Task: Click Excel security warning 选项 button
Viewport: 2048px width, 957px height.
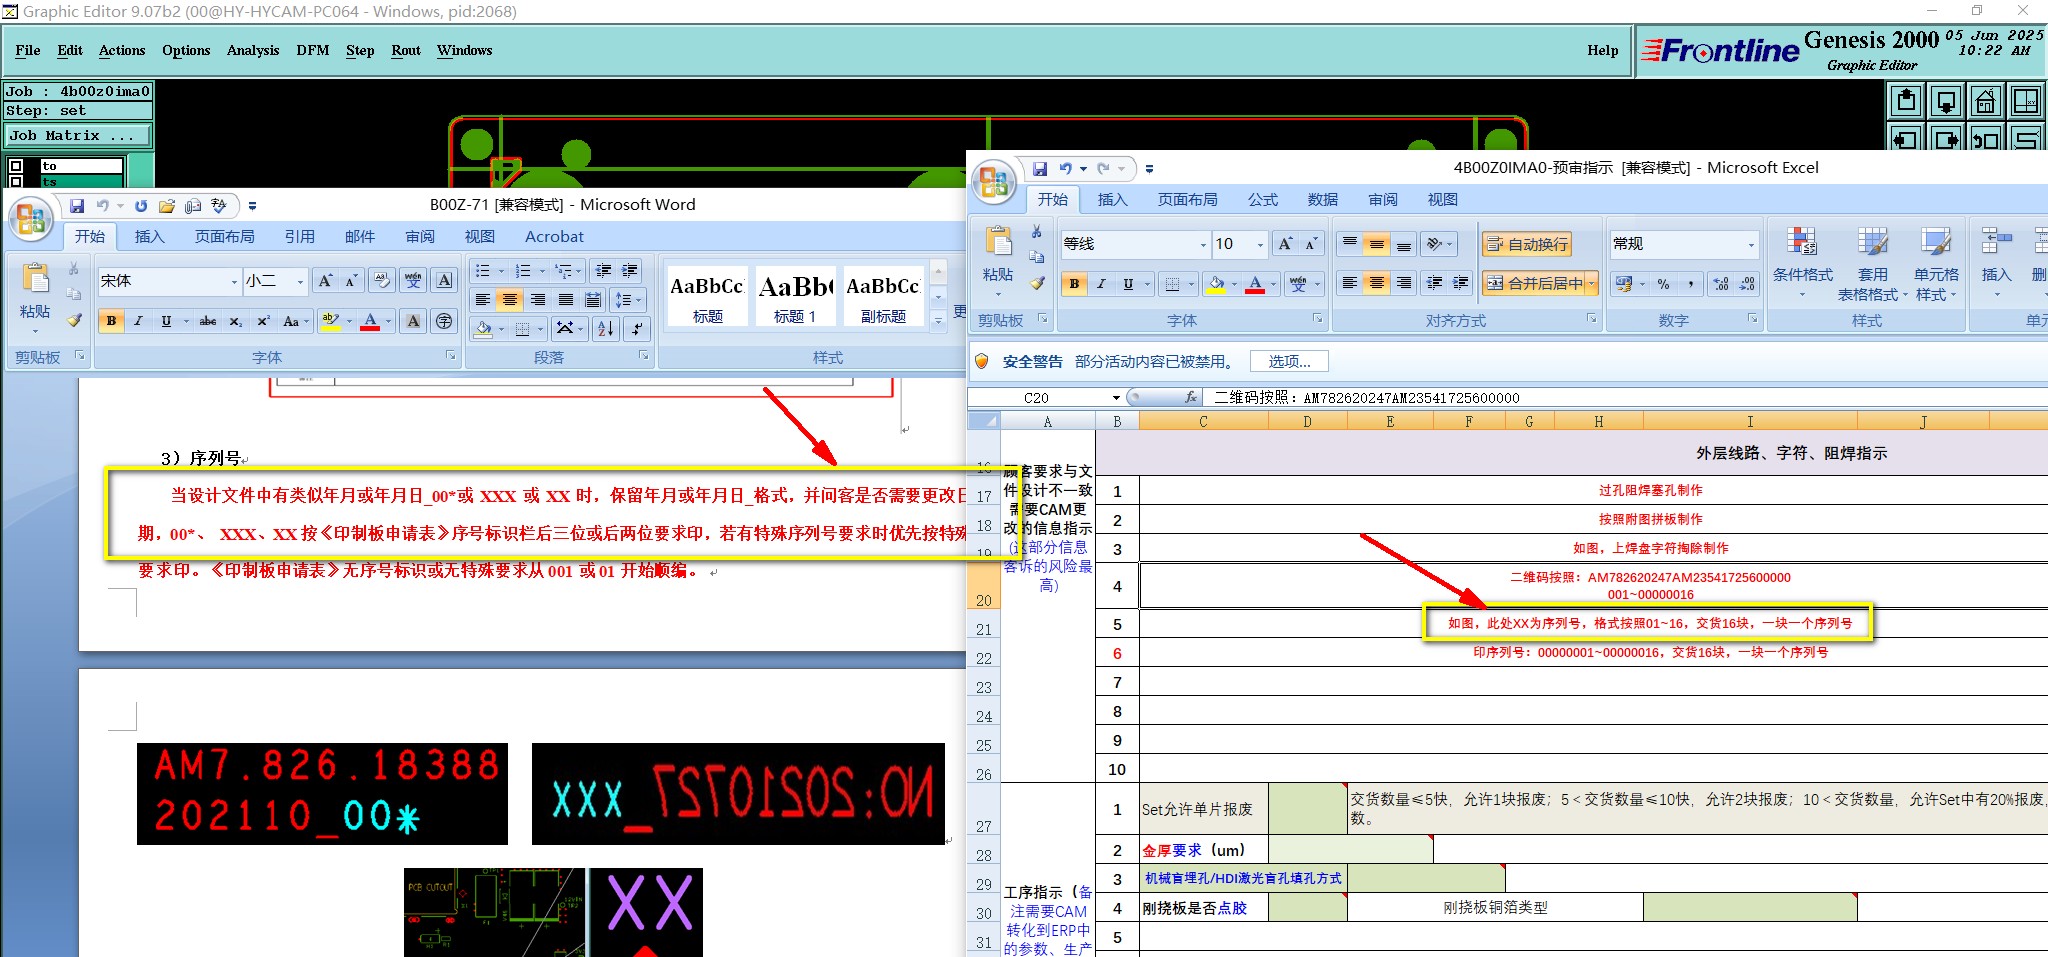Action: 1289,361
